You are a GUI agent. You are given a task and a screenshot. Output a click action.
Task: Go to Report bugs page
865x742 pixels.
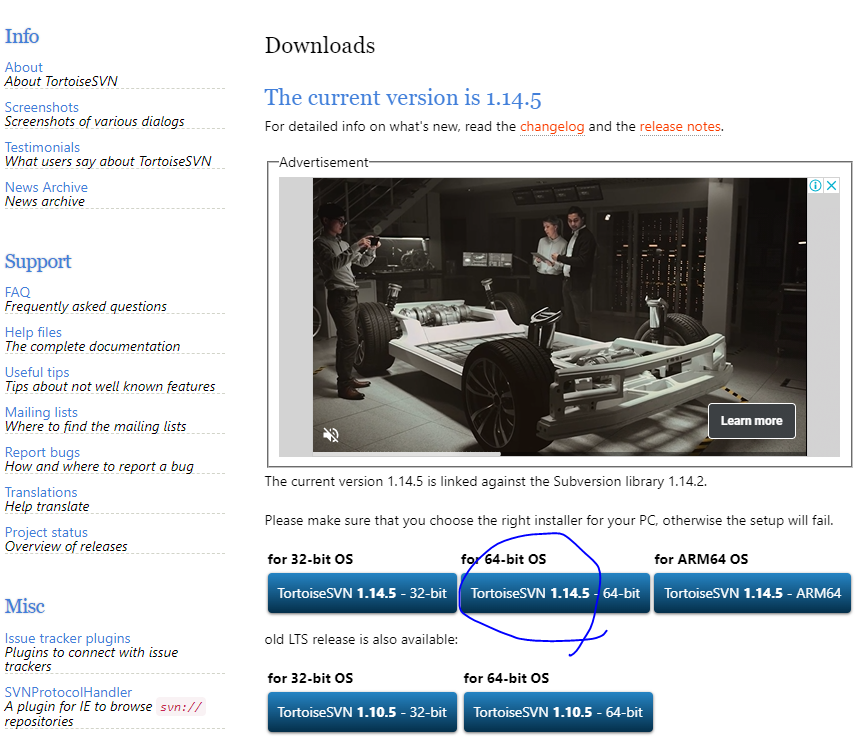pos(42,452)
